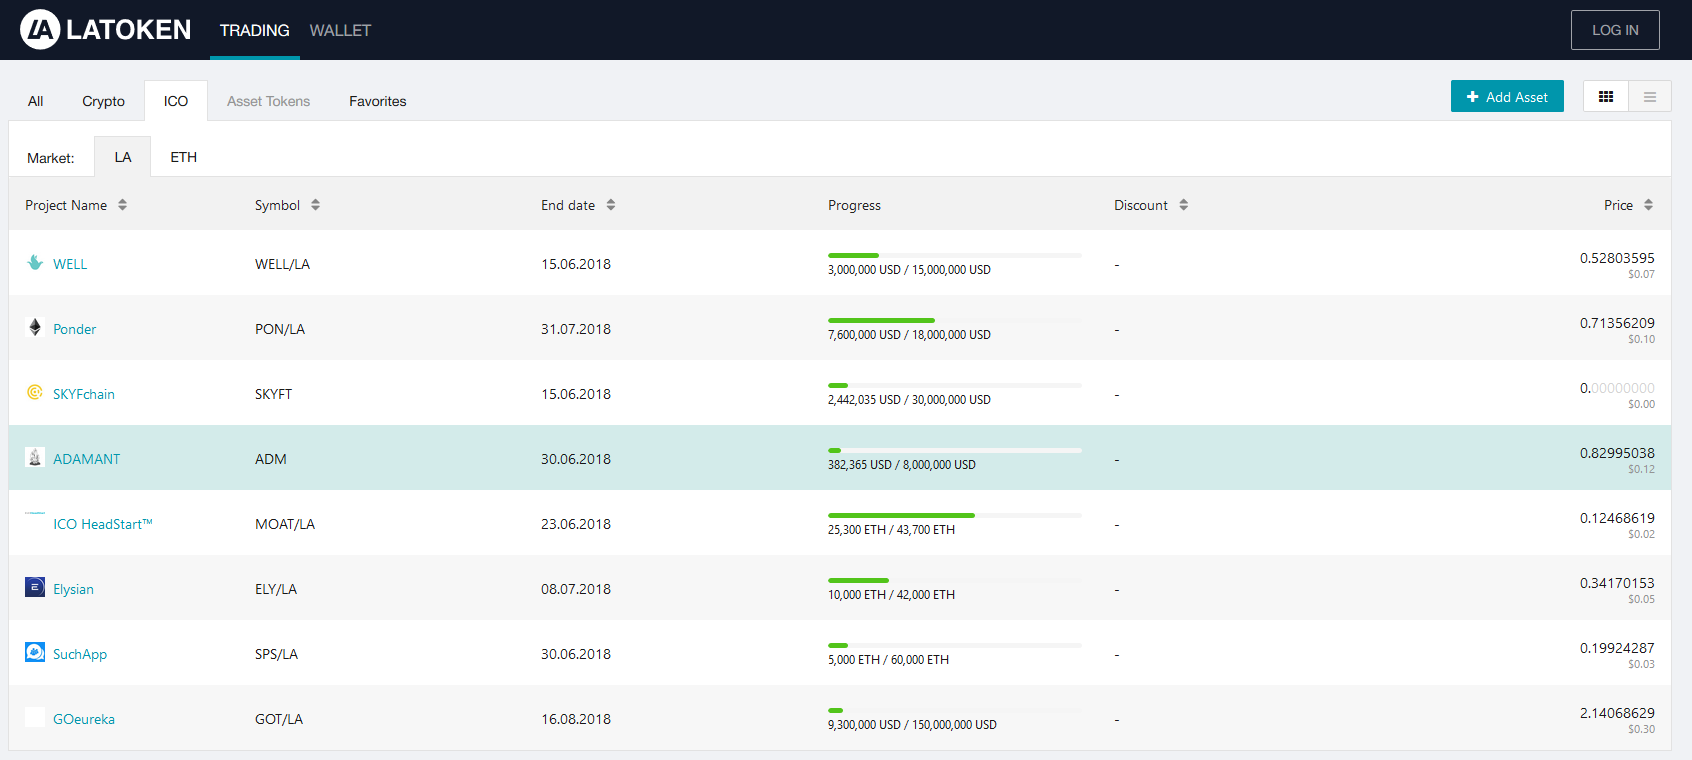Click price 0.19924287 for SuchApp
The width and height of the screenshot is (1692, 760).
coord(1617,648)
